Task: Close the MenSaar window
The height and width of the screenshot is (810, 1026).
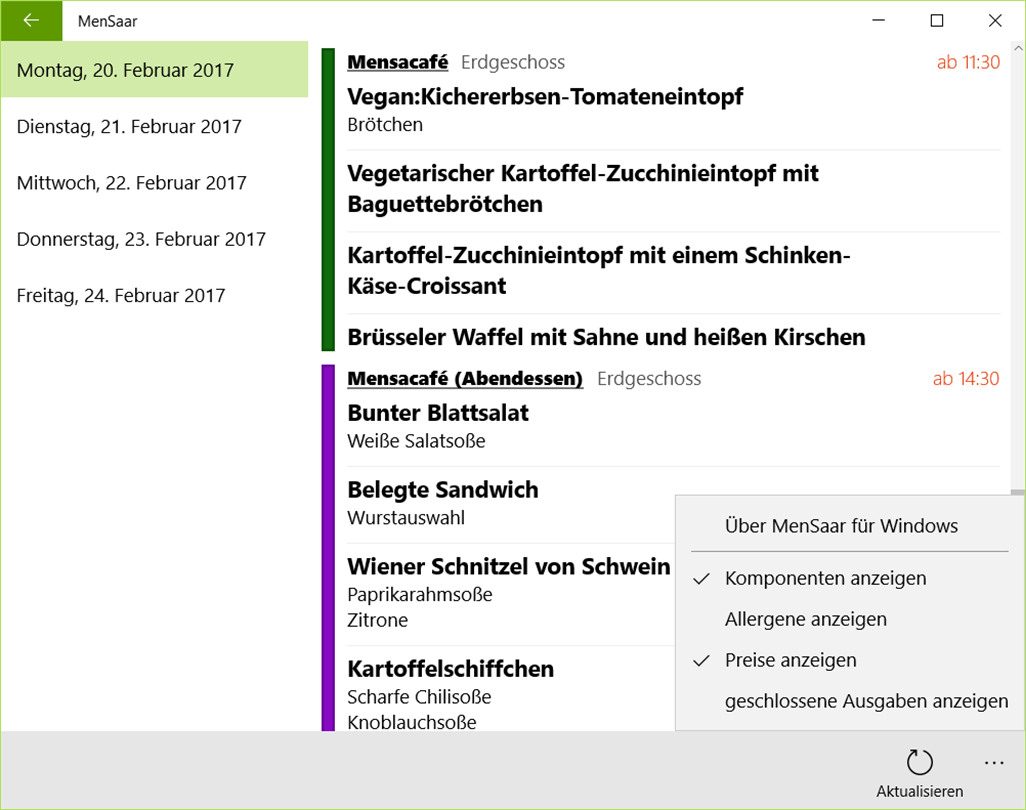Action: [995, 20]
